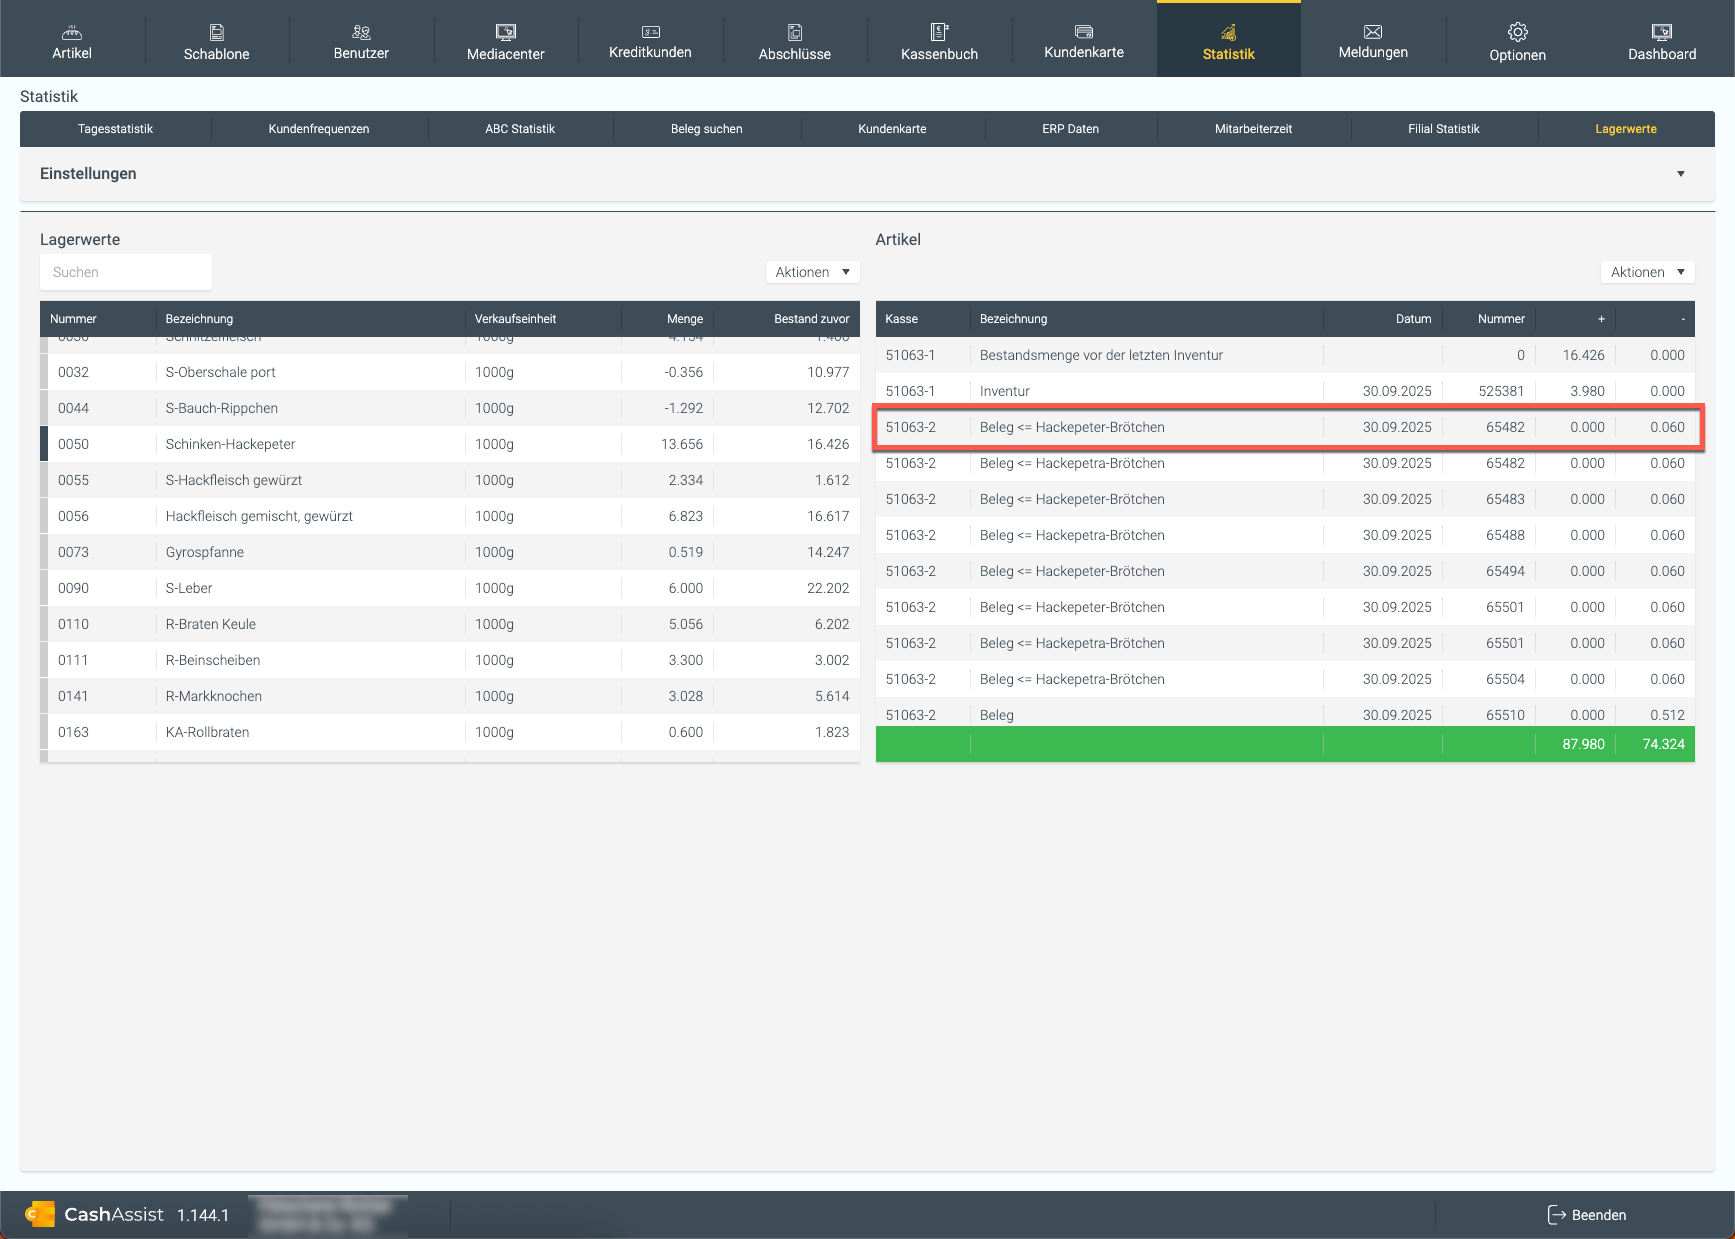The image size is (1735, 1239).
Task: Open the Mitarbeiterzeit tab
Action: [1253, 129]
